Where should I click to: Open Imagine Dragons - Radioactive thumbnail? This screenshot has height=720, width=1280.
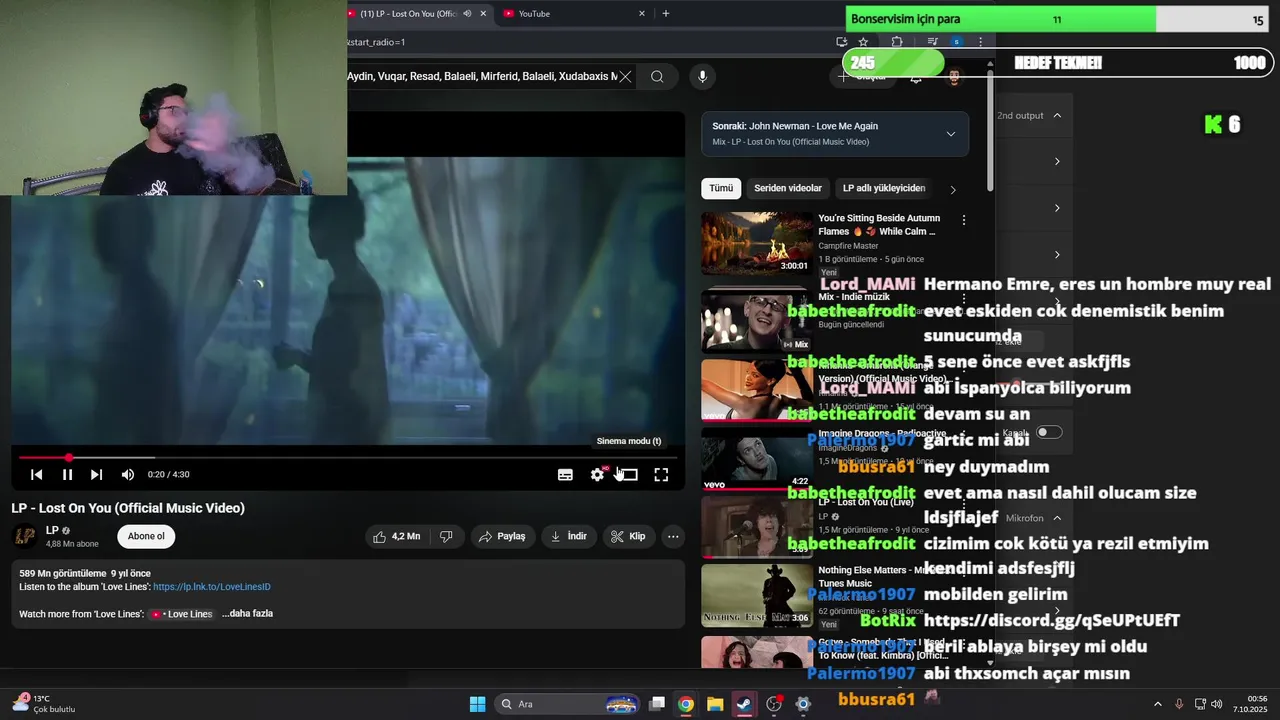point(757,459)
